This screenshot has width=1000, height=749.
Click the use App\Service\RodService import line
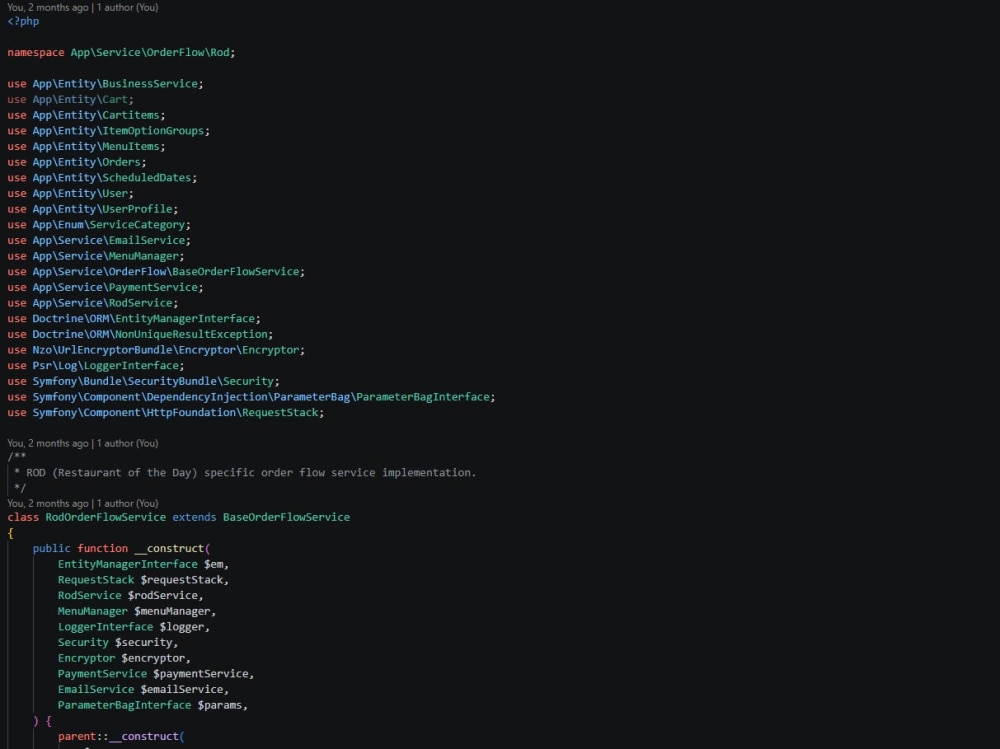pyautogui.click(x=92, y=303)
